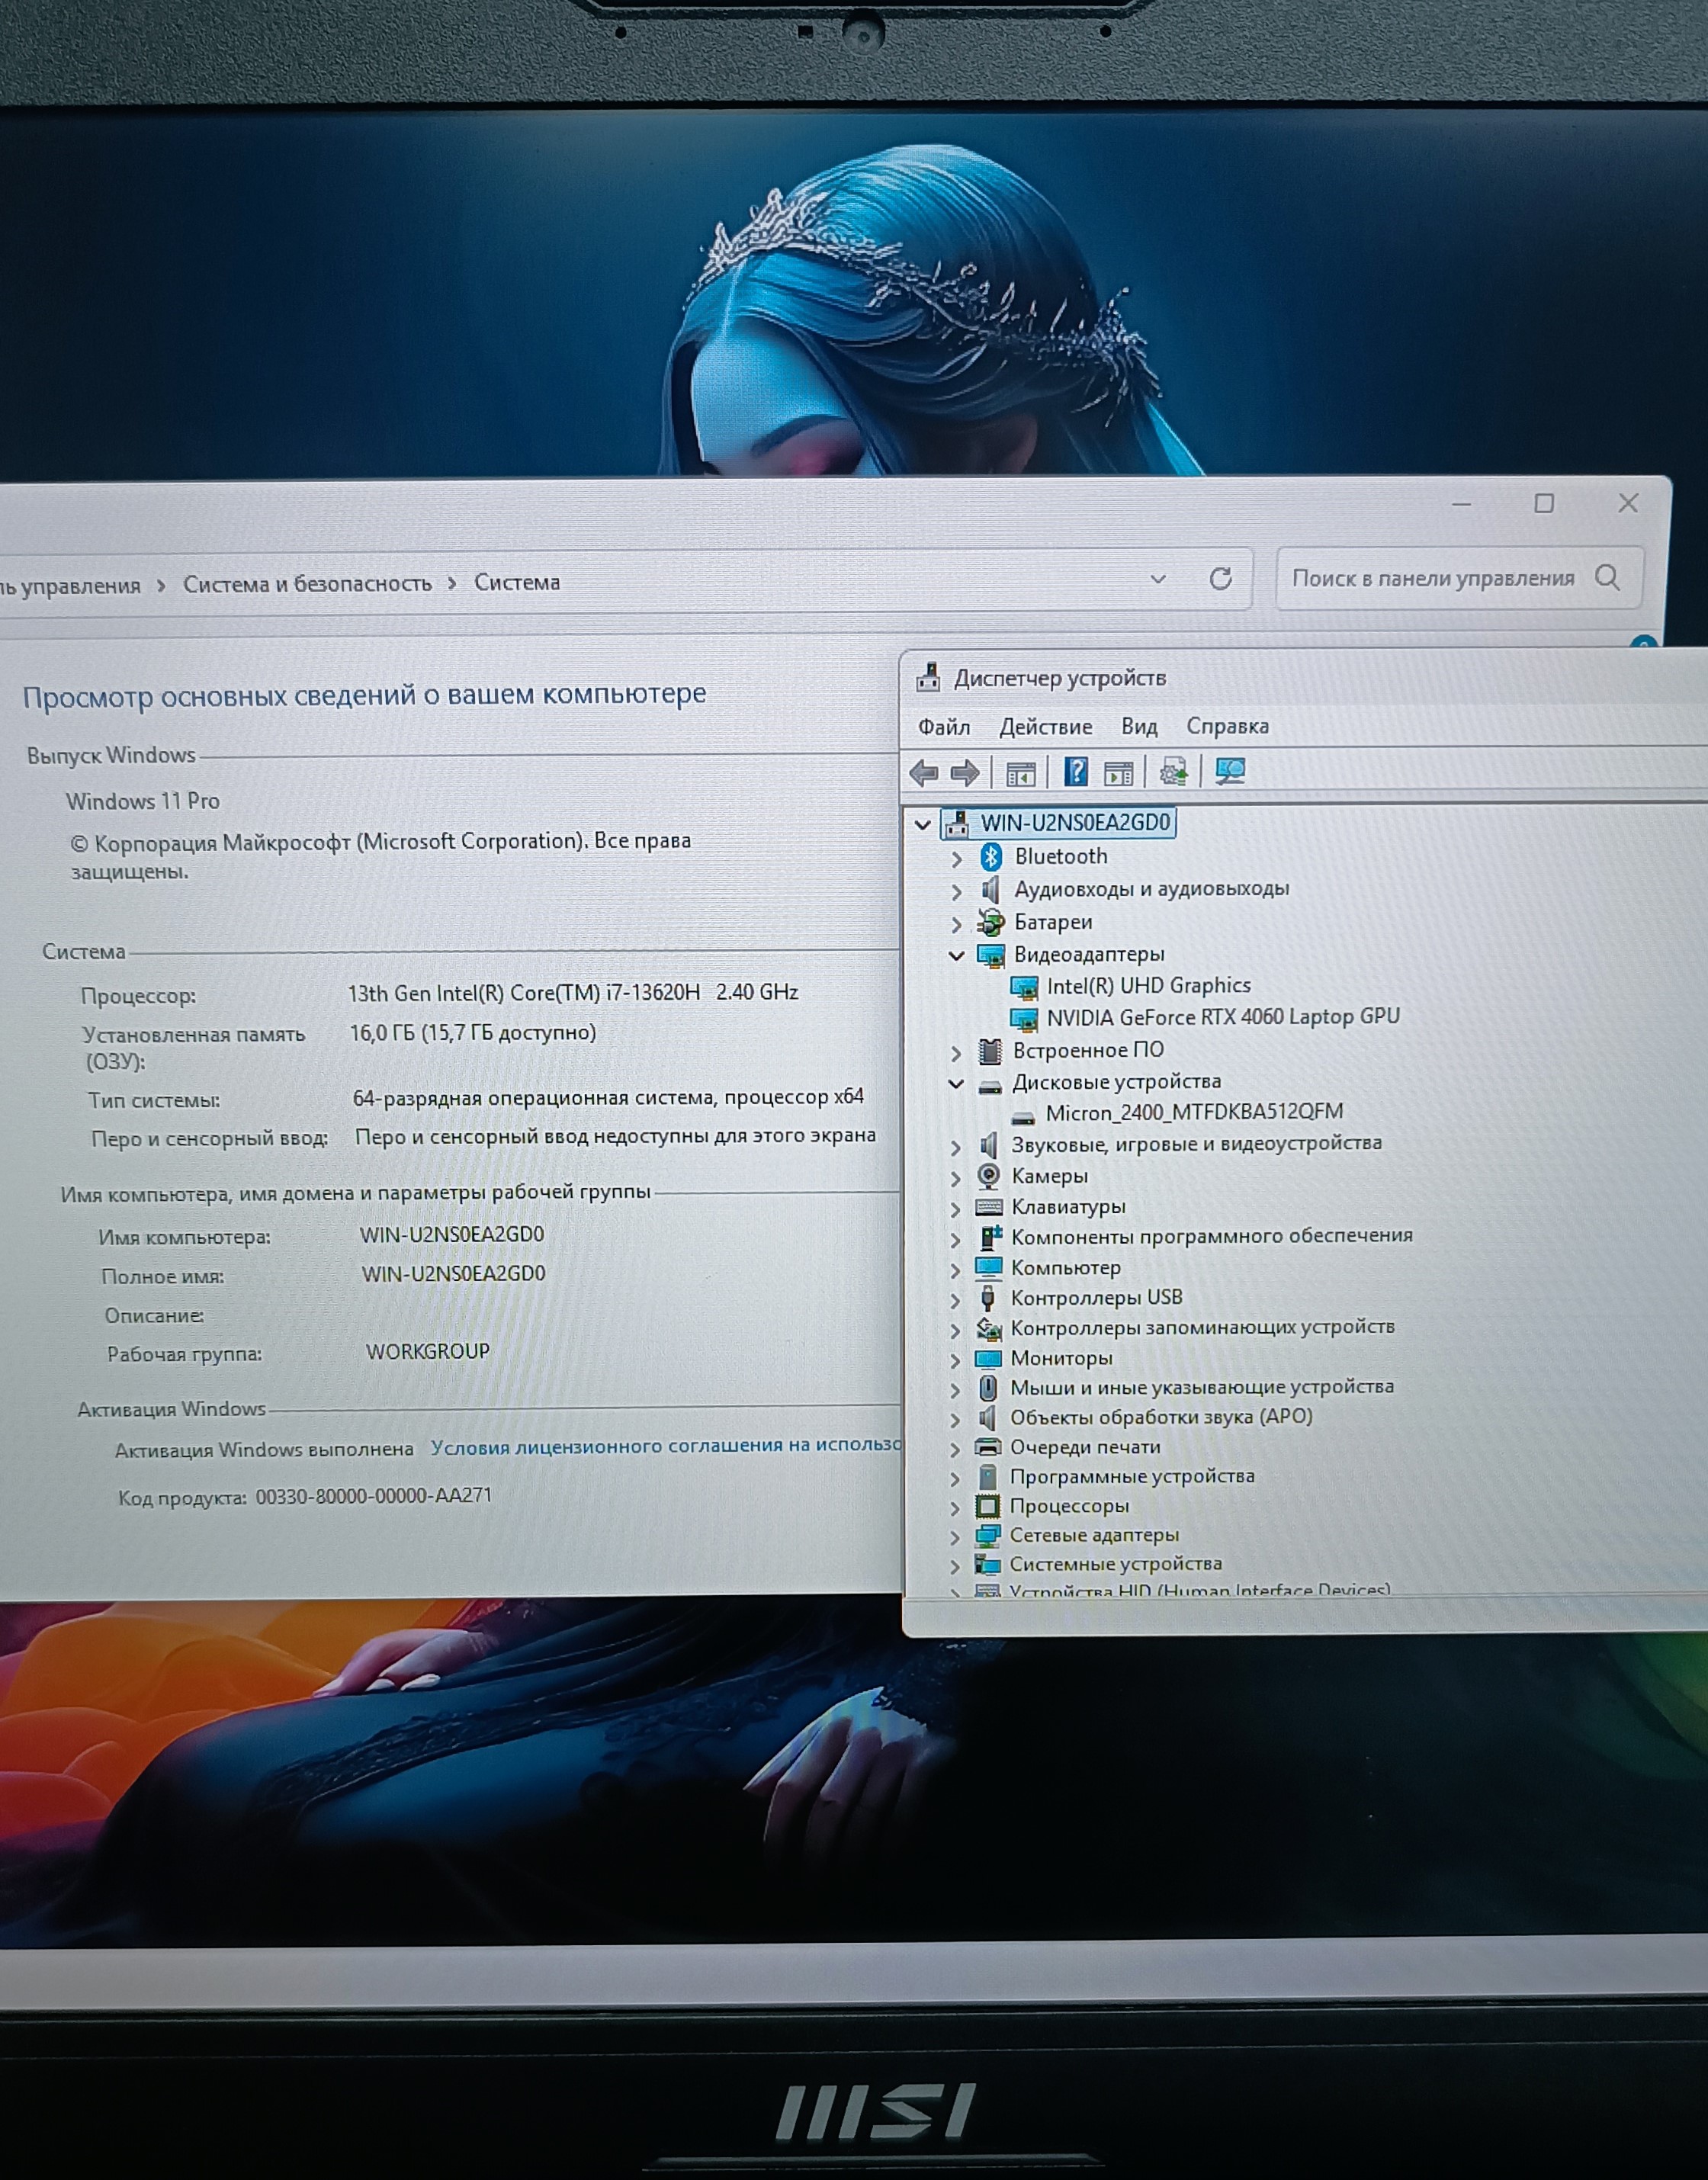Click the speaker icon beside Аудиовходы и аудиовыходы
1708x2180 pixels.
[990, 889]
